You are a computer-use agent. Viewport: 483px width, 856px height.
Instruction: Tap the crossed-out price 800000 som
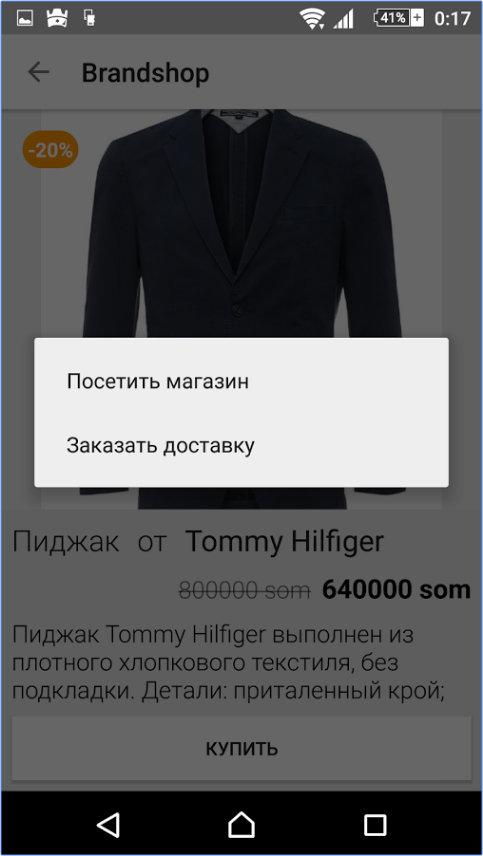(245, 590)
